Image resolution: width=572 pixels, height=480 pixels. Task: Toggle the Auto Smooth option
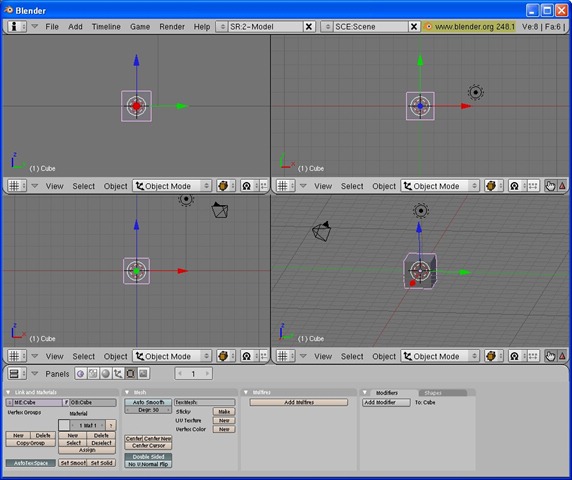[148, 402]
